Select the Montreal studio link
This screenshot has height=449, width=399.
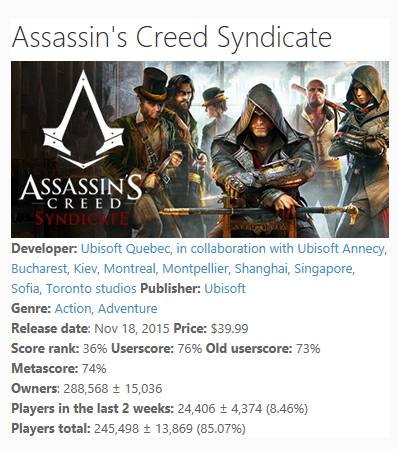tap(129, 269)
